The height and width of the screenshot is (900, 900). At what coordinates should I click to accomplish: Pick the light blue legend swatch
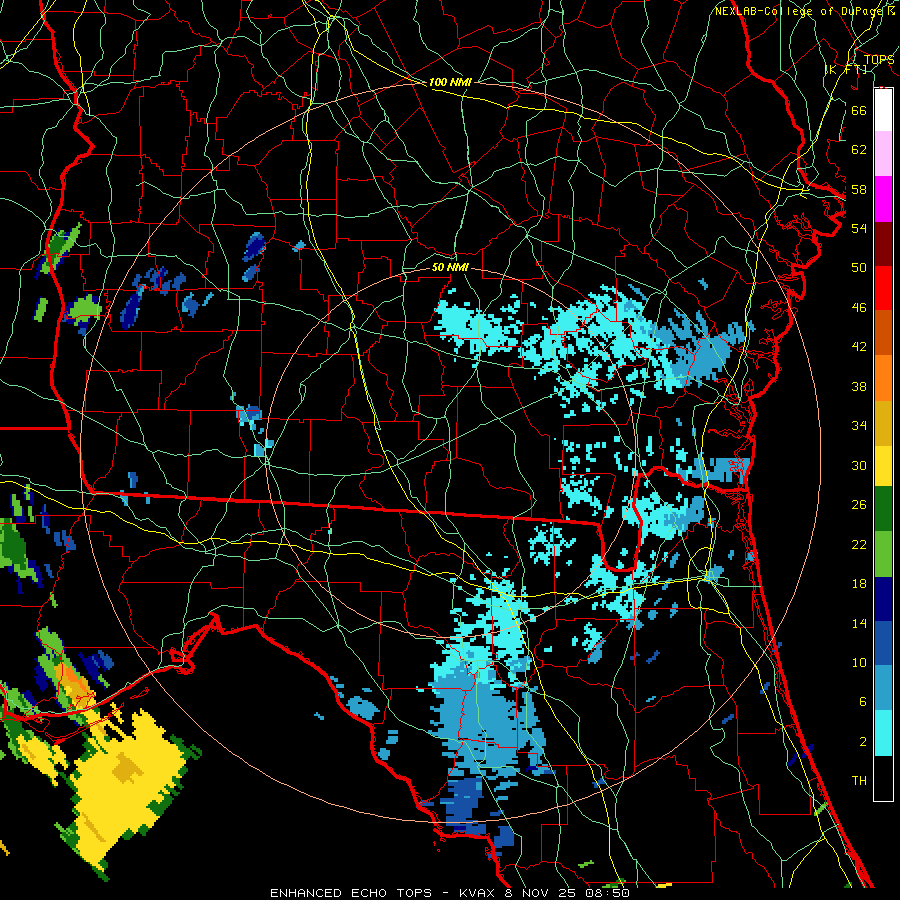point(883,688)
